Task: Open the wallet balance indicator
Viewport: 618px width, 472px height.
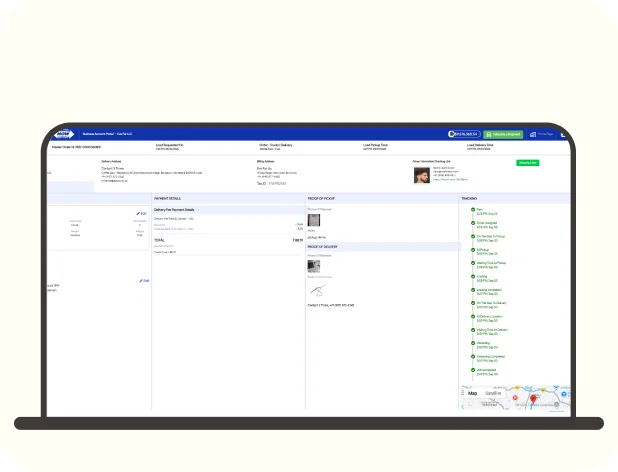Action: pyautogui.click(x=464, y=133)
